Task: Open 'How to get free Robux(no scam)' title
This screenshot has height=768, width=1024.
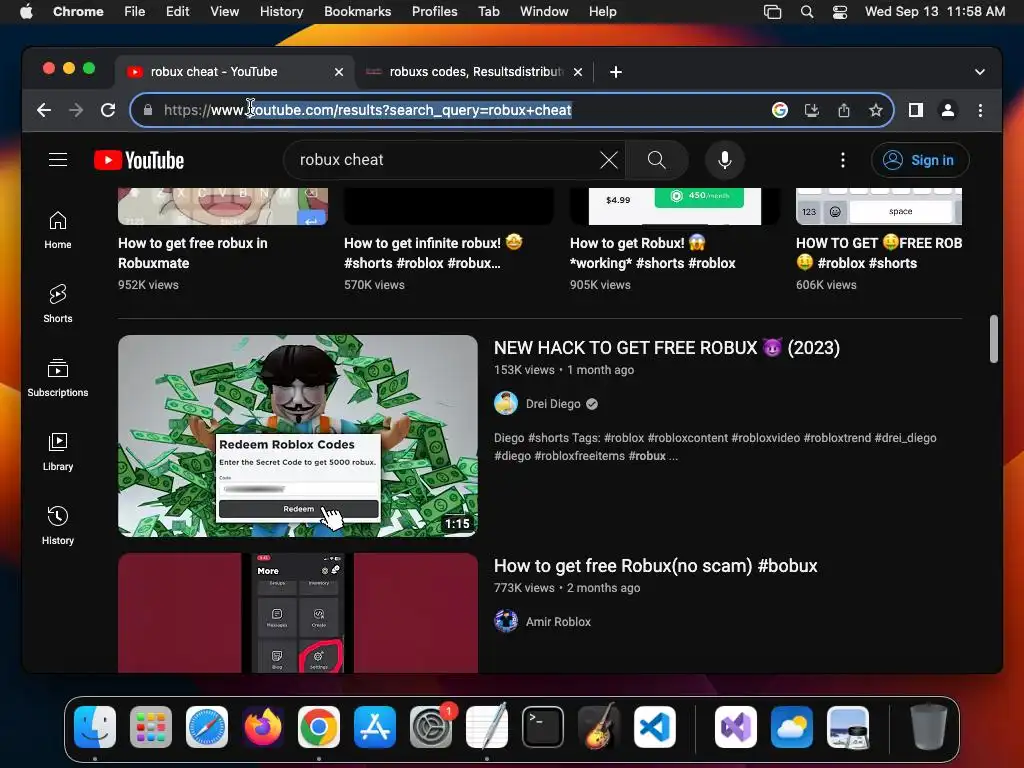Action: [x=656, y=566]
